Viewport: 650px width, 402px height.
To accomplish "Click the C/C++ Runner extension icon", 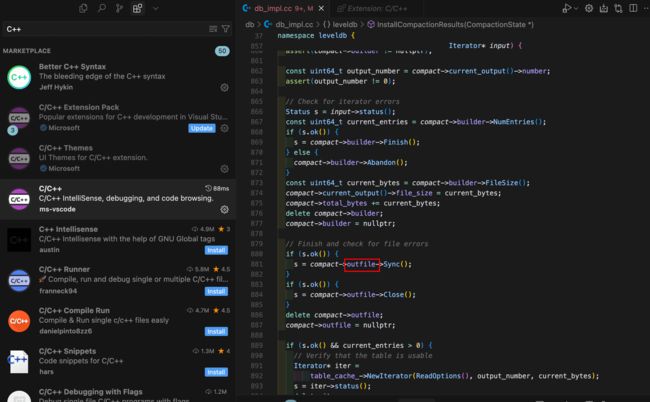I will [19, 281].
